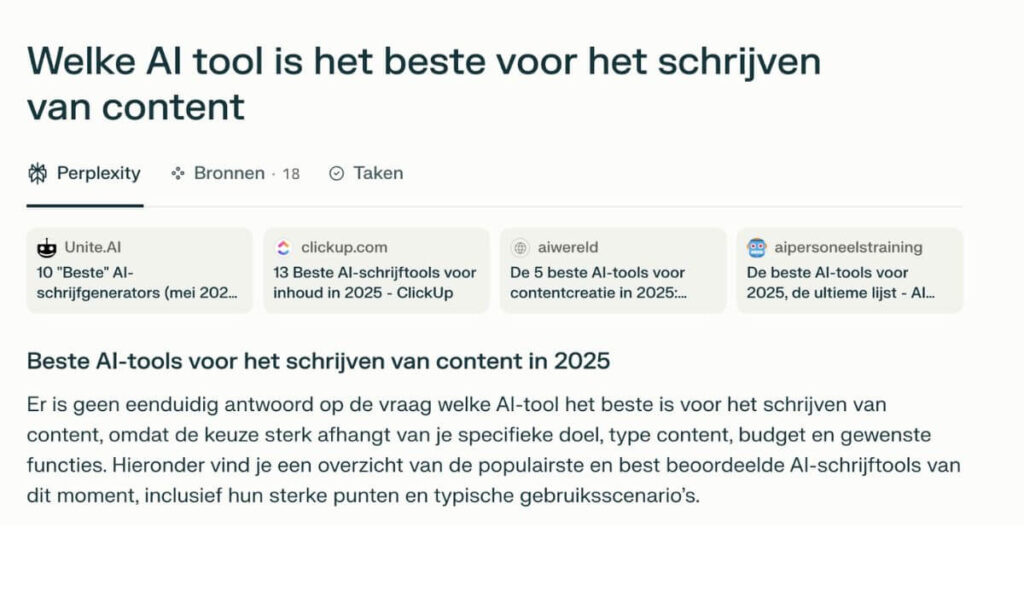1024x597 pixels.
Task: Click the ClickUp logo favicon
Action: click(283, 247)
